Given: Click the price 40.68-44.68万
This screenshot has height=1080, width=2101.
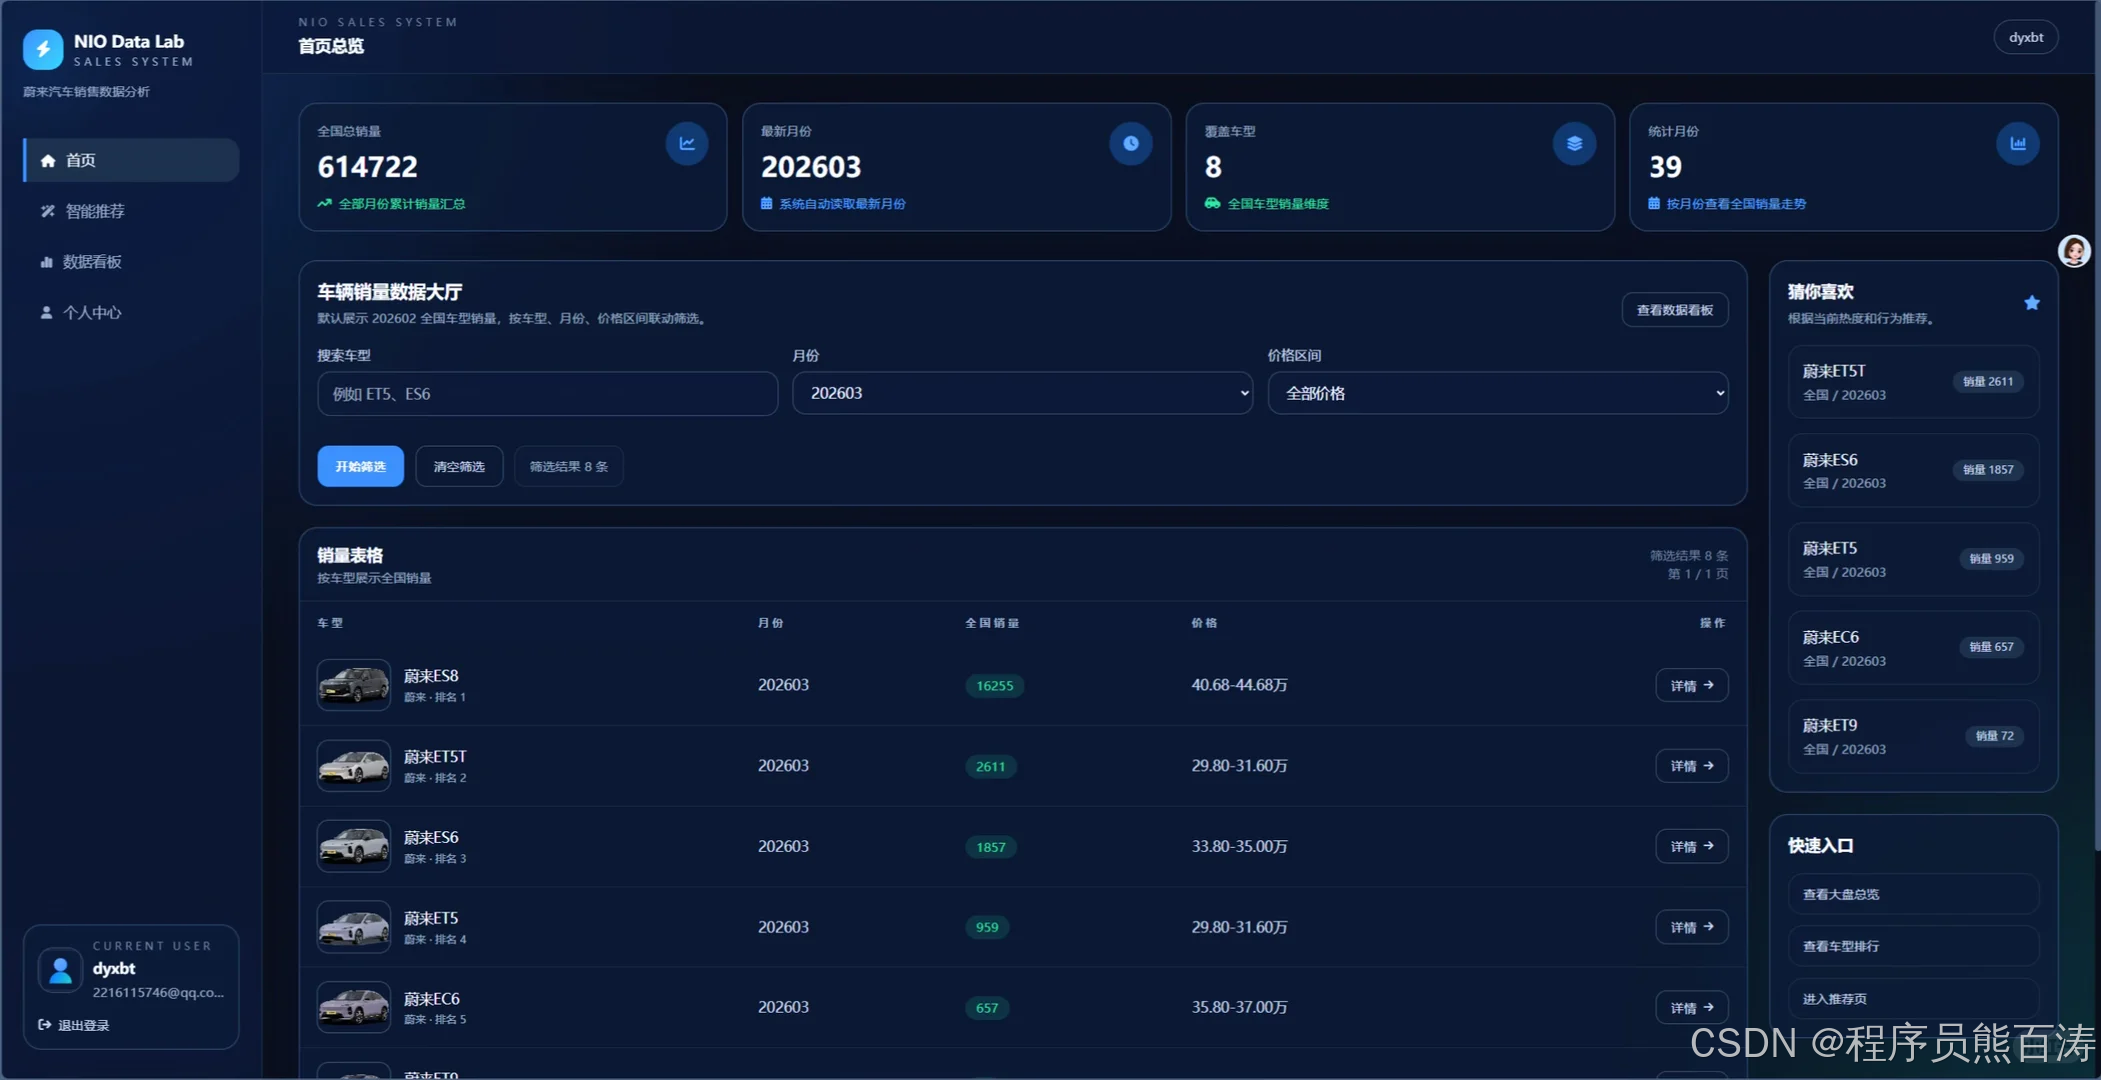Looking at the screenshot, I should click(1239, 685).
